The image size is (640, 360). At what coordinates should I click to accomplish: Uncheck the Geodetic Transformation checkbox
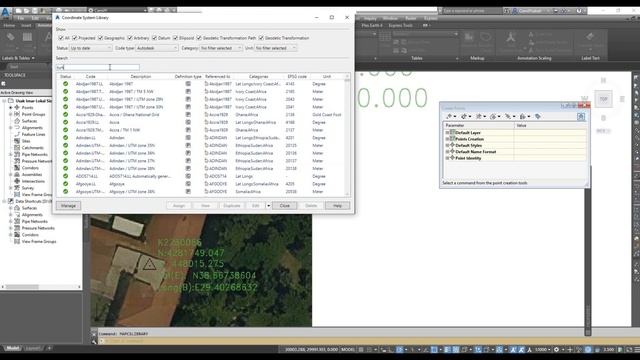pyautogui.click(x=261, y=38)
